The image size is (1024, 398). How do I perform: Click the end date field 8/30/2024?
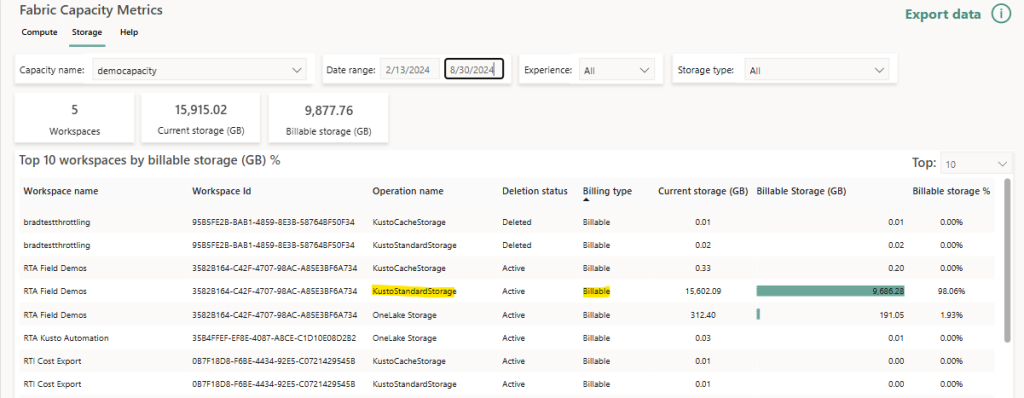474,69
